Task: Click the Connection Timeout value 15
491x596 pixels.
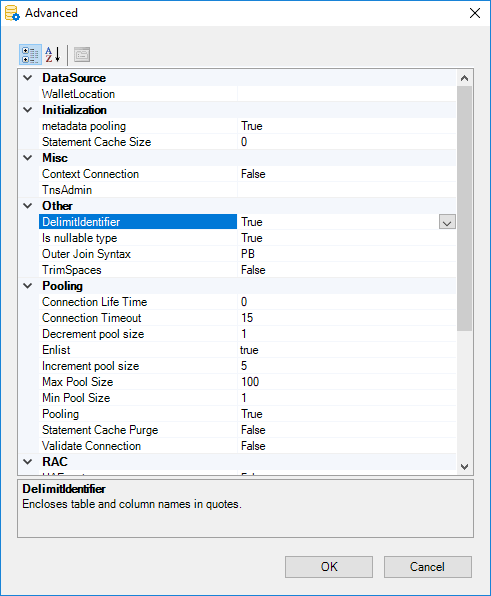Action: pos(347,318)
